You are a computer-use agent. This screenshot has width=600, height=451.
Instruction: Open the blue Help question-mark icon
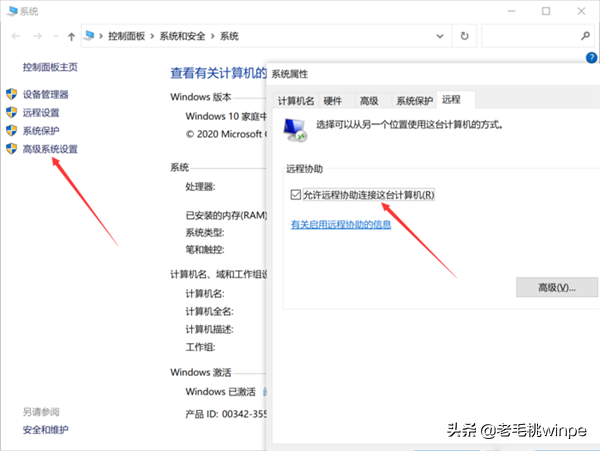pyautogui.click(x=591, y=58)
